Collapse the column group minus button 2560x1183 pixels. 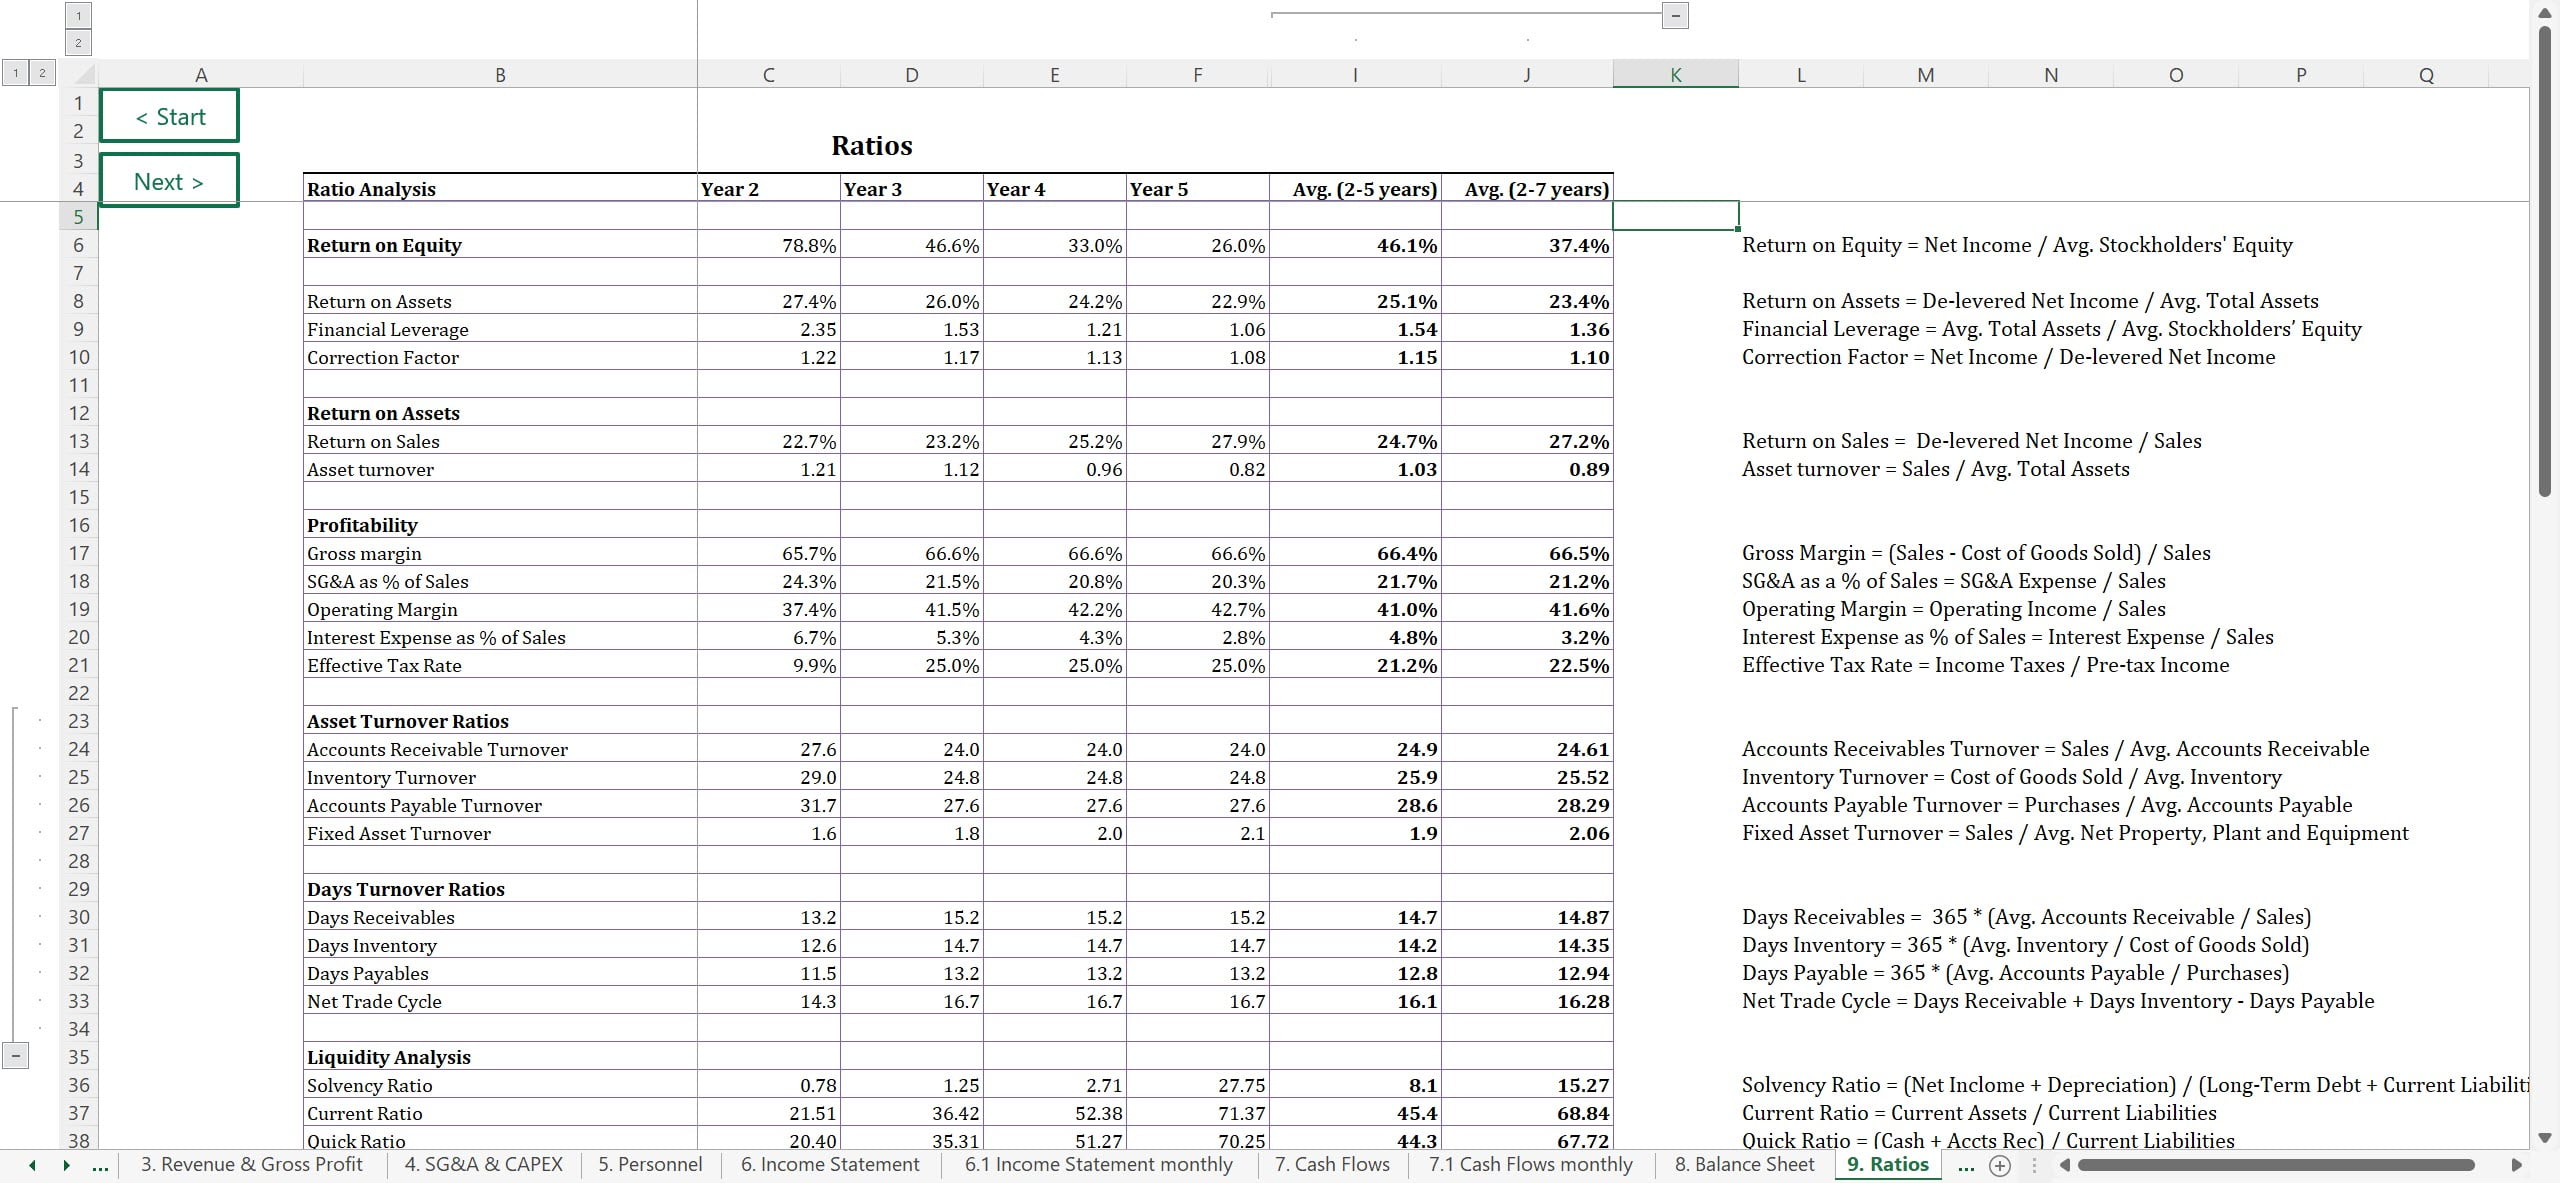click(1676, 15)
